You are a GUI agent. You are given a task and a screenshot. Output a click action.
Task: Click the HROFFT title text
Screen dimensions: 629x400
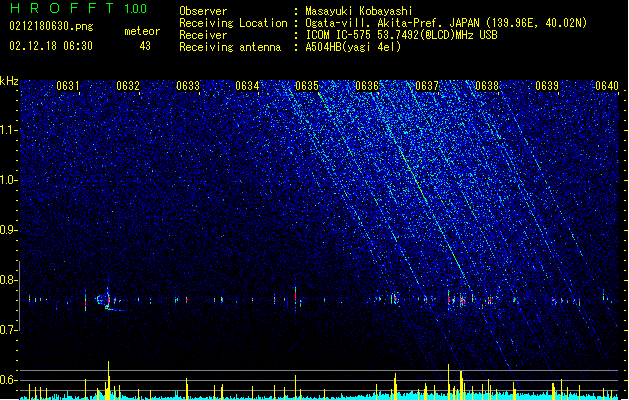(x=62, y=8)
